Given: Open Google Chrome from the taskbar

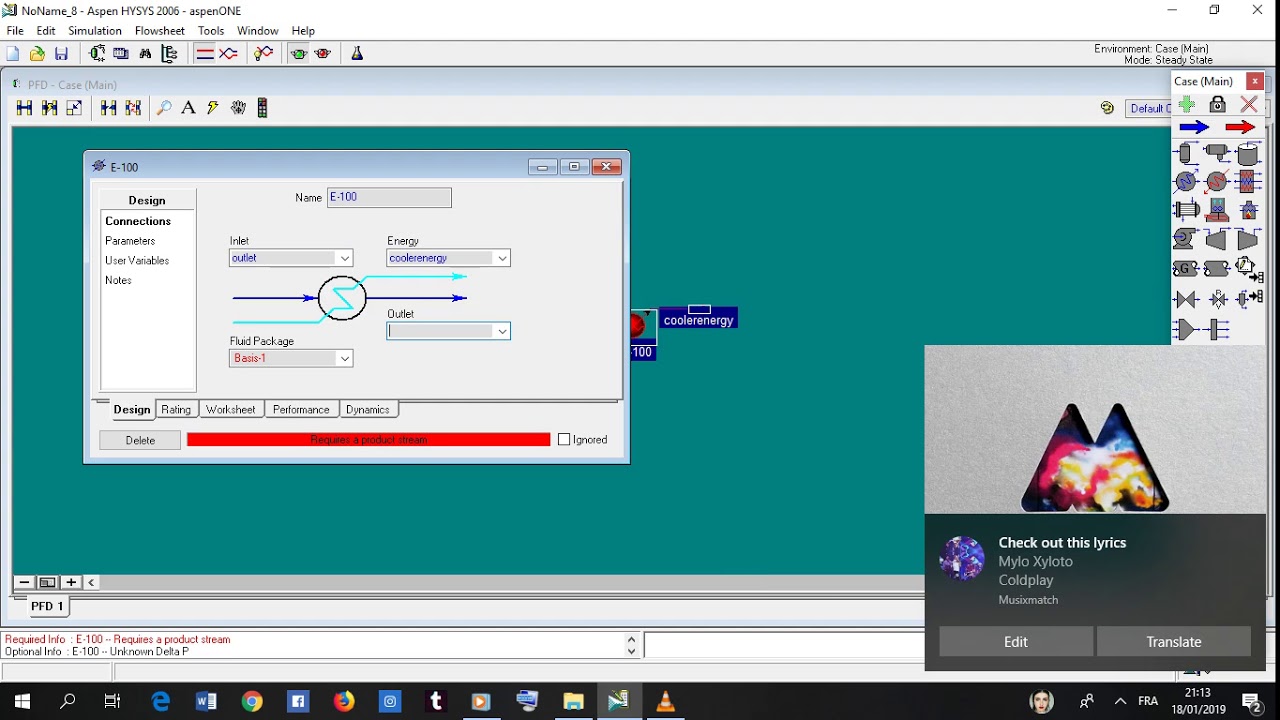Looking at the screenshot, I should (252, 701).
